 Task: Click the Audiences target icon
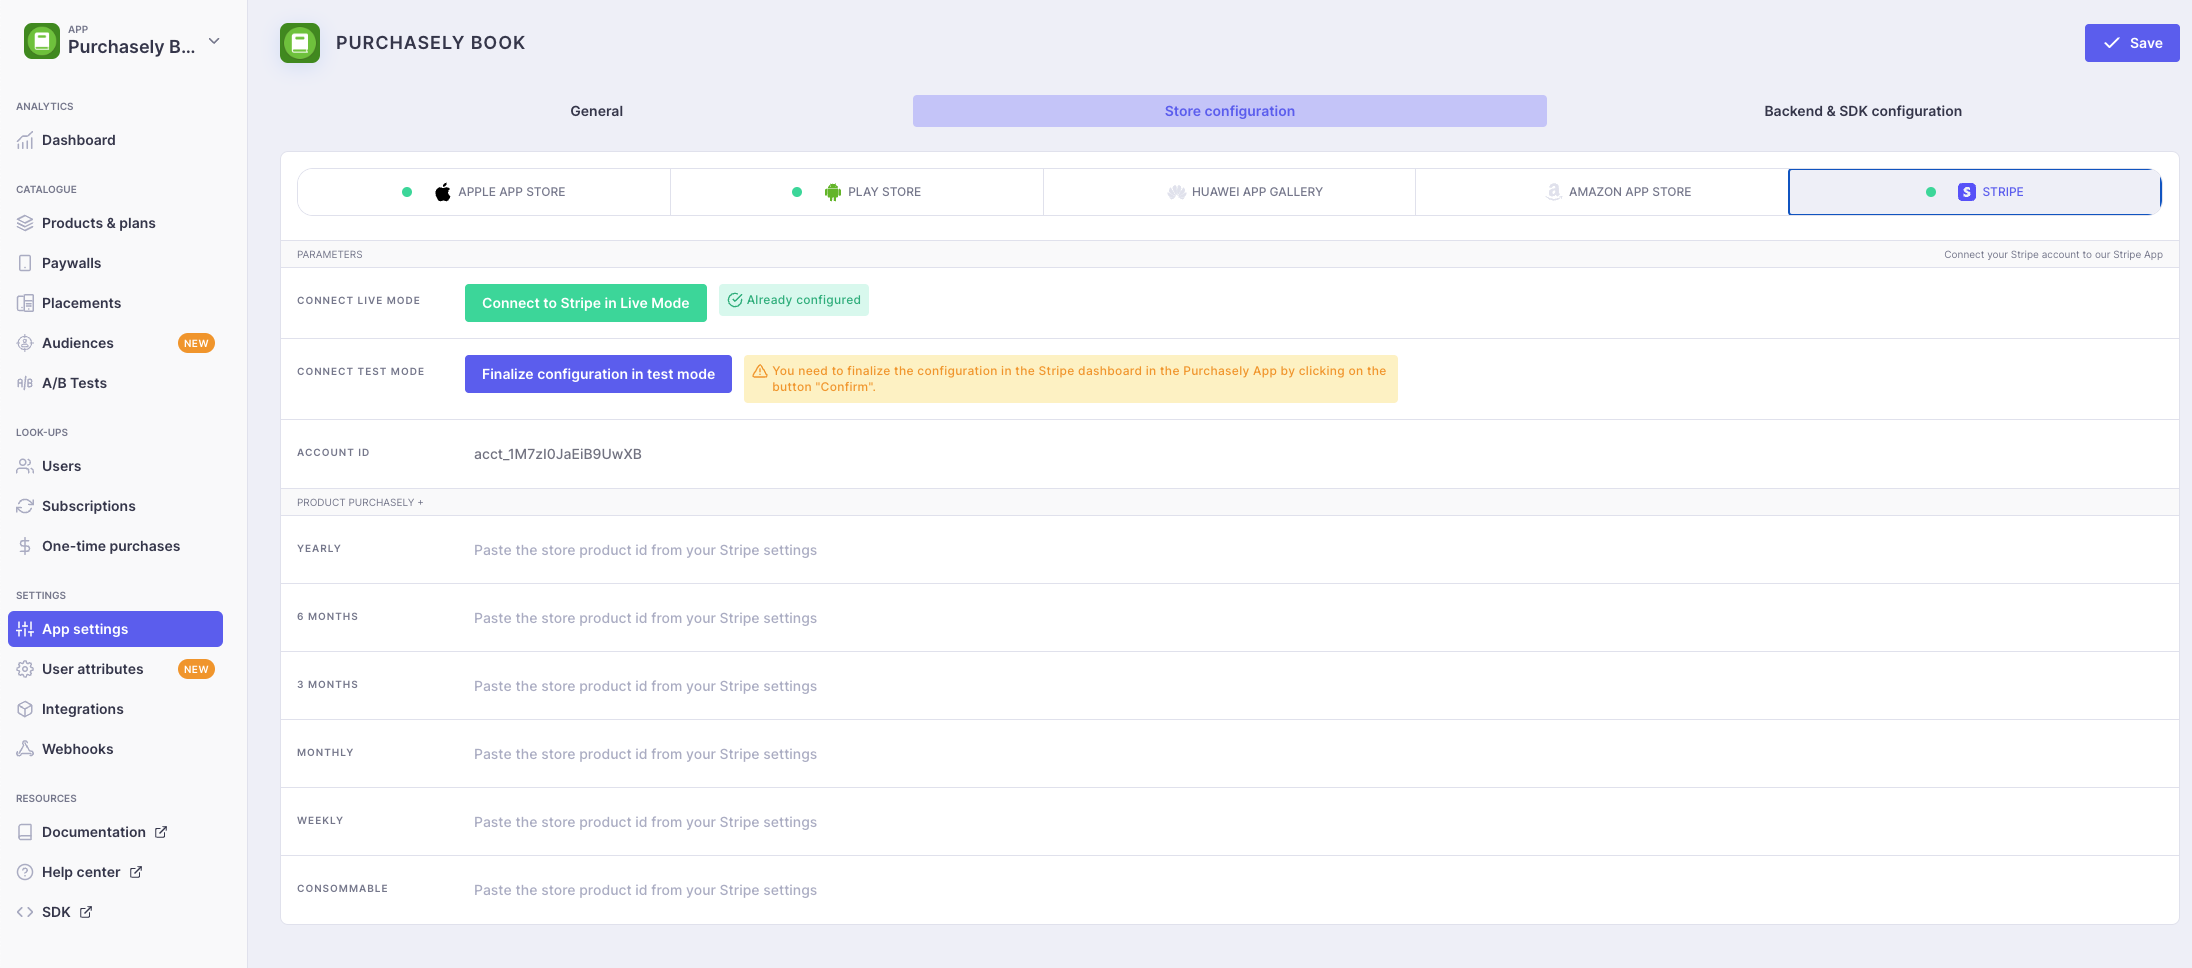[25, 343]
